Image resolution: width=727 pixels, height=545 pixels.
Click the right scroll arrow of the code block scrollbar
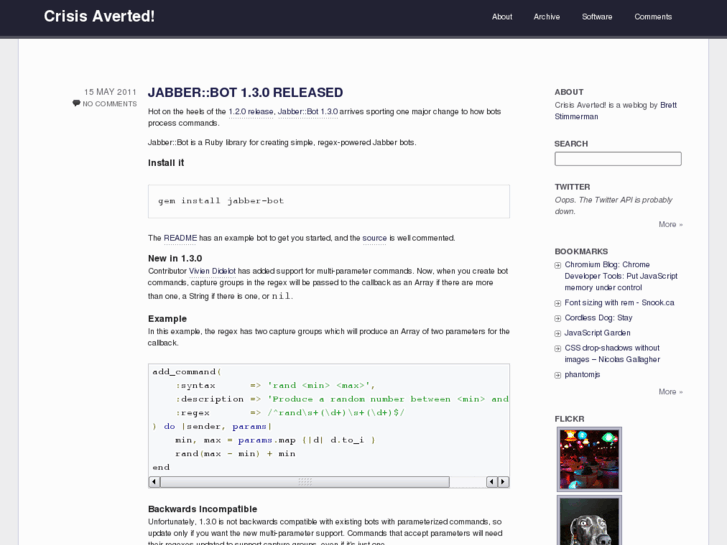503,482
